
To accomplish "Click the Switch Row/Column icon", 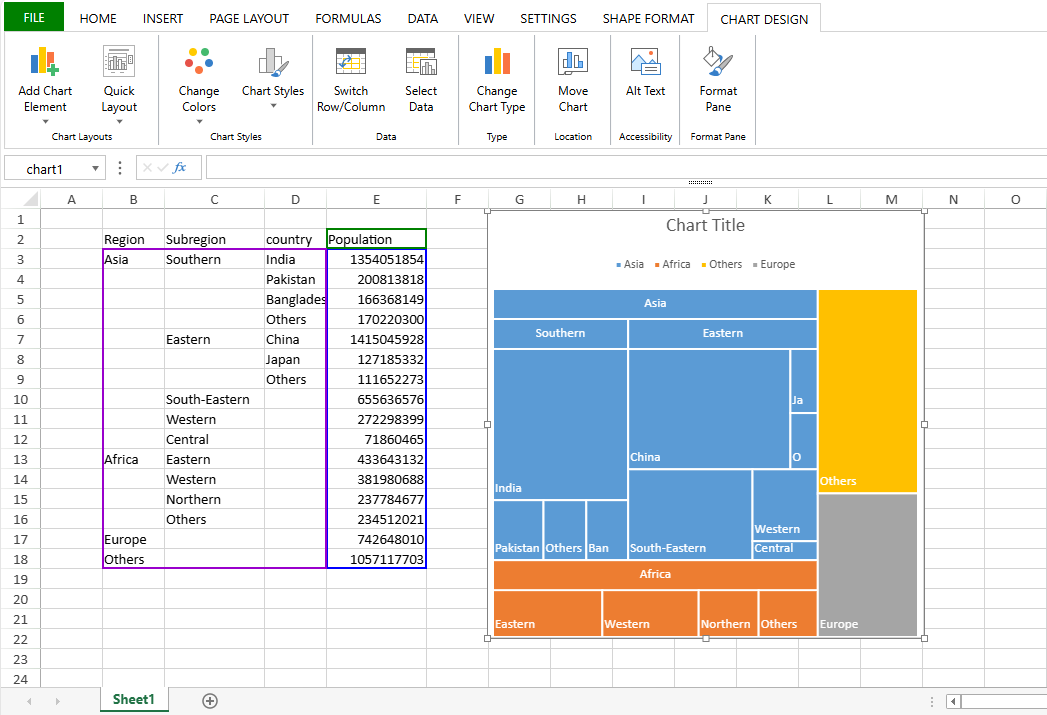I will click(351, 61).
